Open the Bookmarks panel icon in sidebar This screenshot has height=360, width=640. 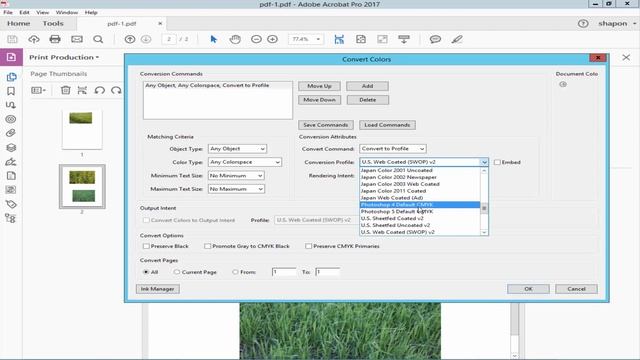11,91
